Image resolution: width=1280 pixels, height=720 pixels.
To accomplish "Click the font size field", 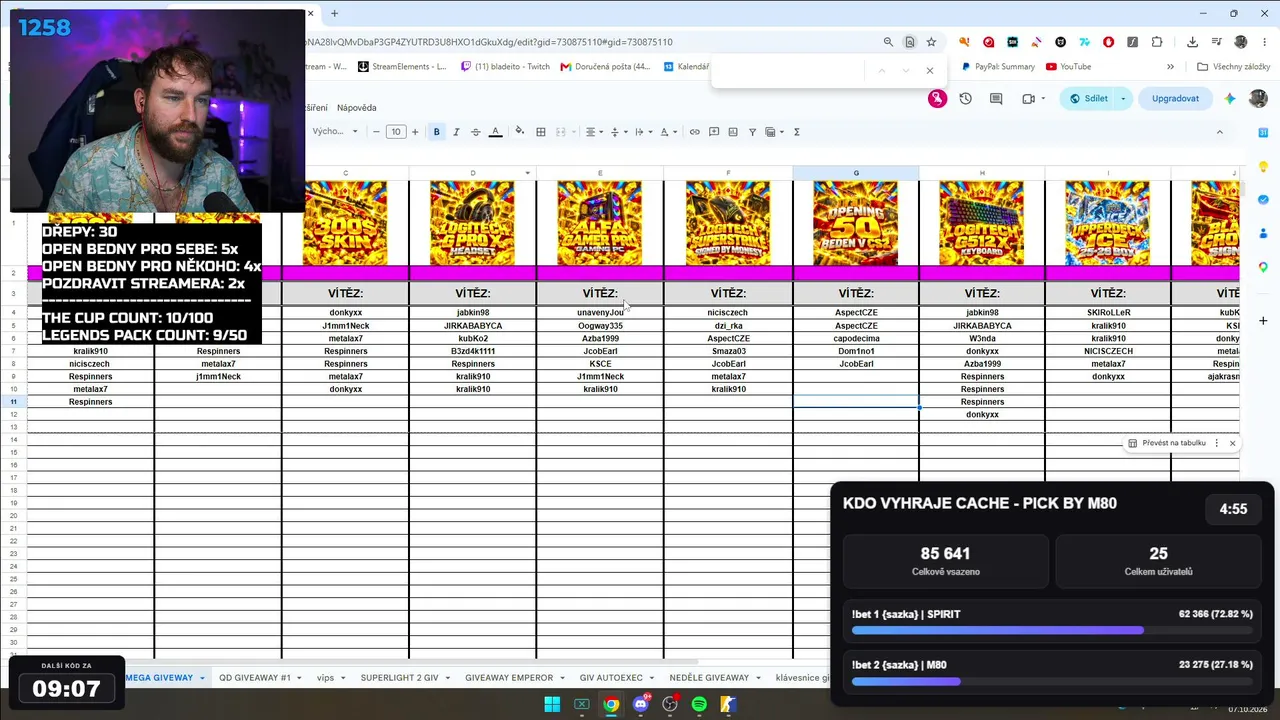I will 396,132.
